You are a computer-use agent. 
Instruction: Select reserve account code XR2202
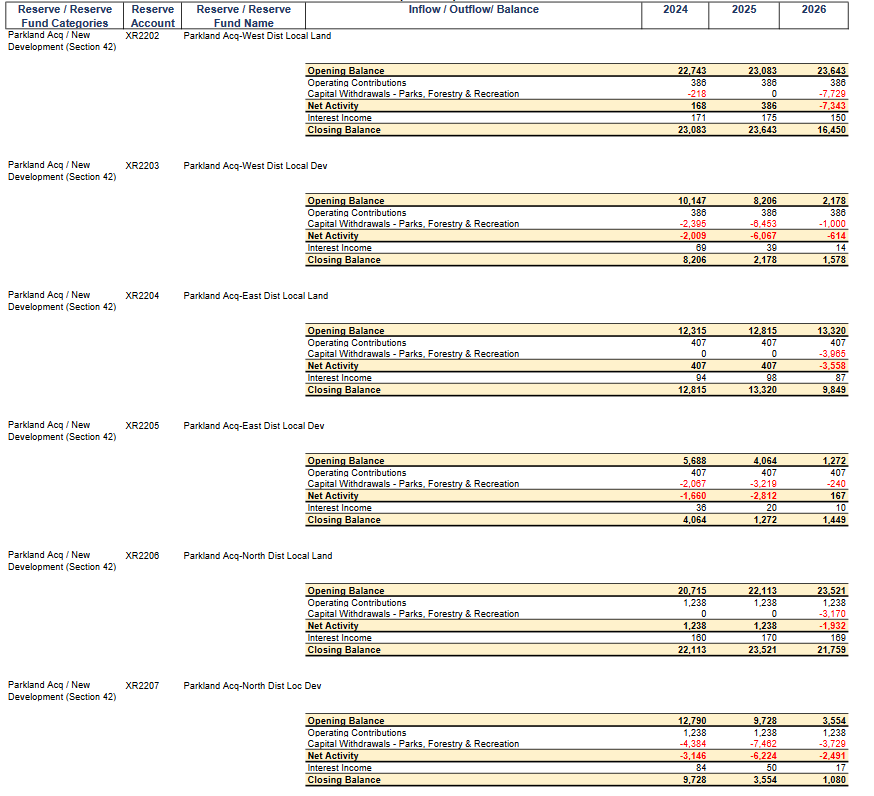click(142, 36)
